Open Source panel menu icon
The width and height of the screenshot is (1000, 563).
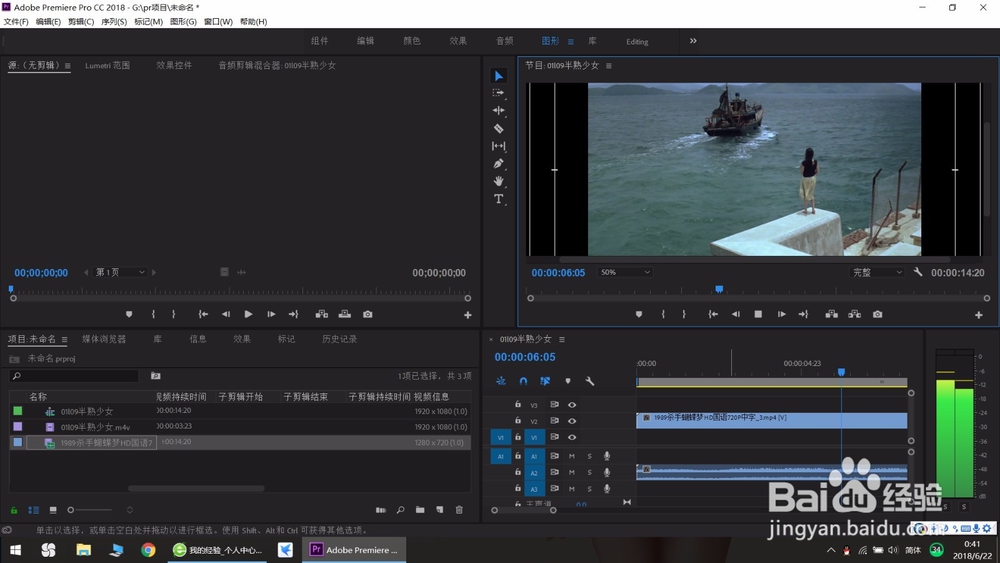coord(66,66)
